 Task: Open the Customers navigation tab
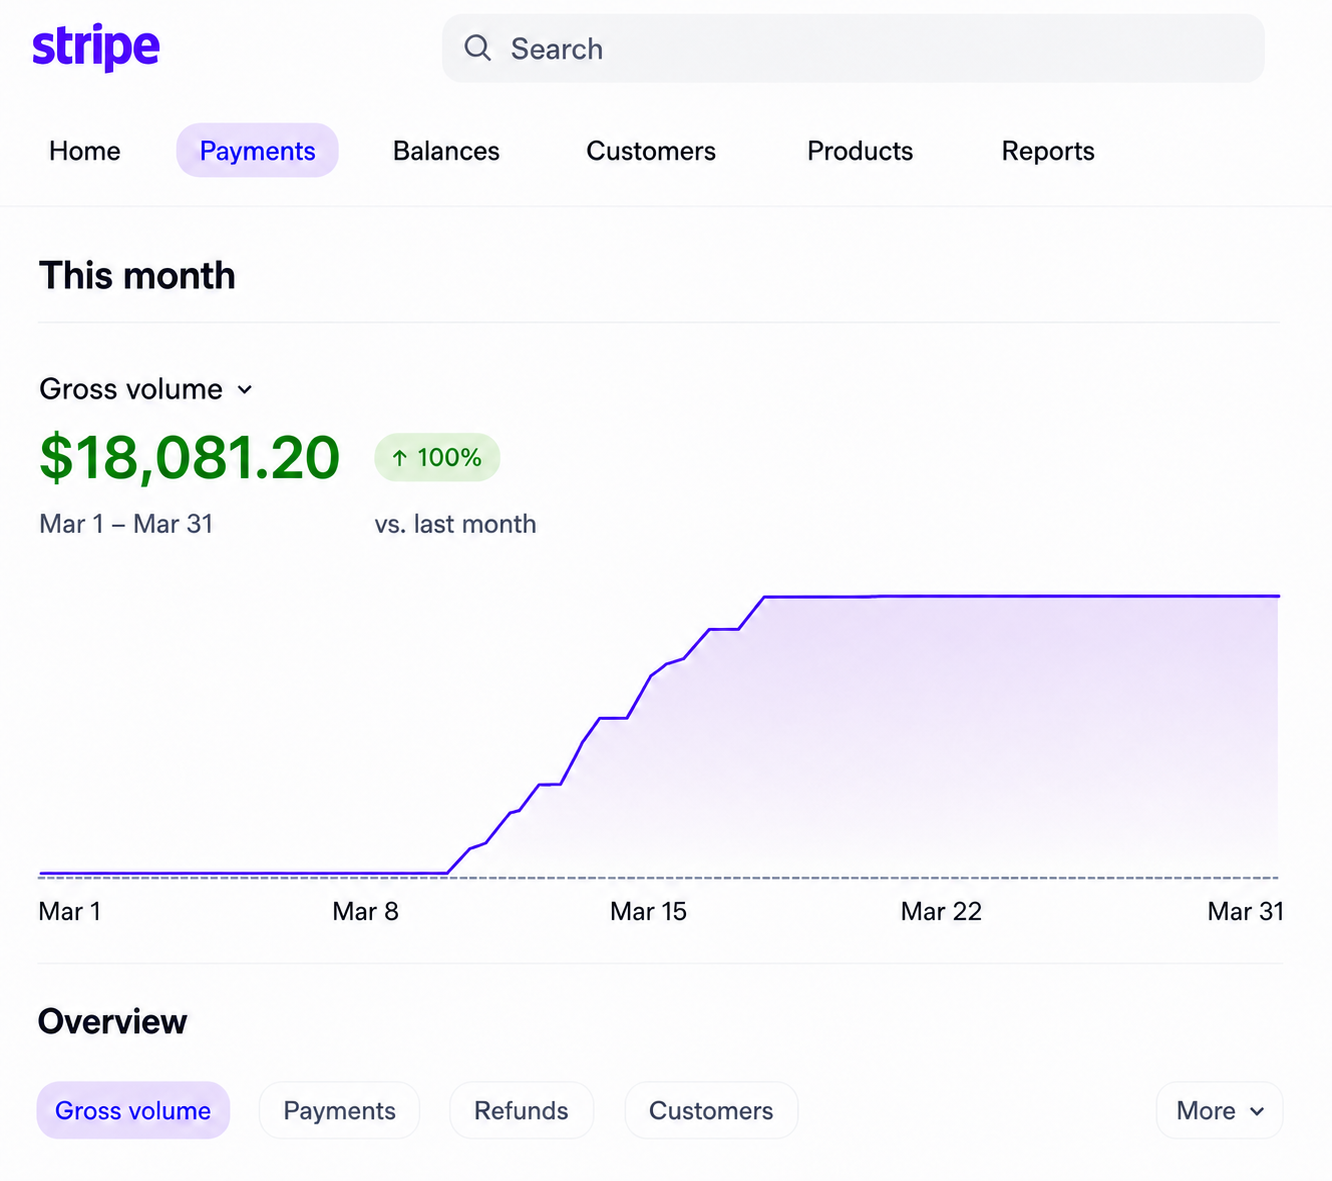tap(651, 151)
